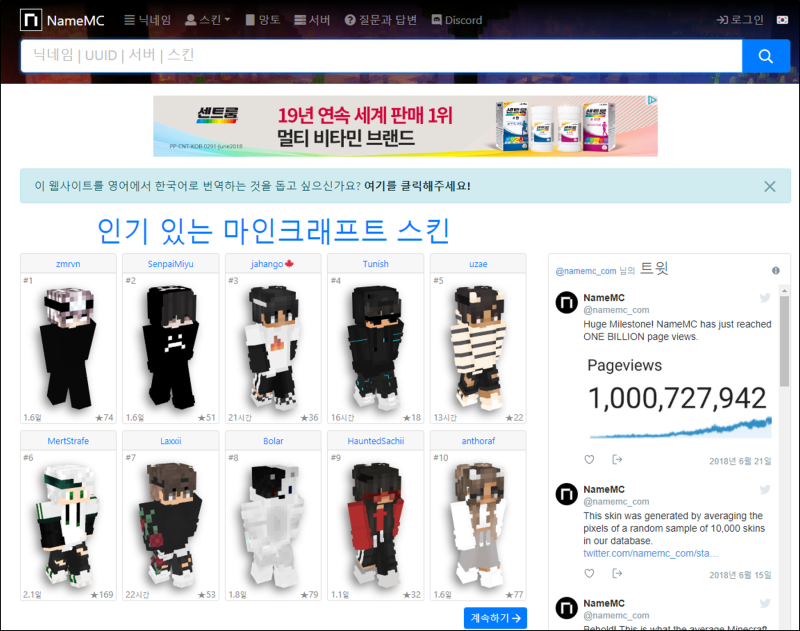Image resolution: width=800 pixels, height=631 pixels.
Task: Open Laxxii profile link
Action: click(x=170, y=441)
